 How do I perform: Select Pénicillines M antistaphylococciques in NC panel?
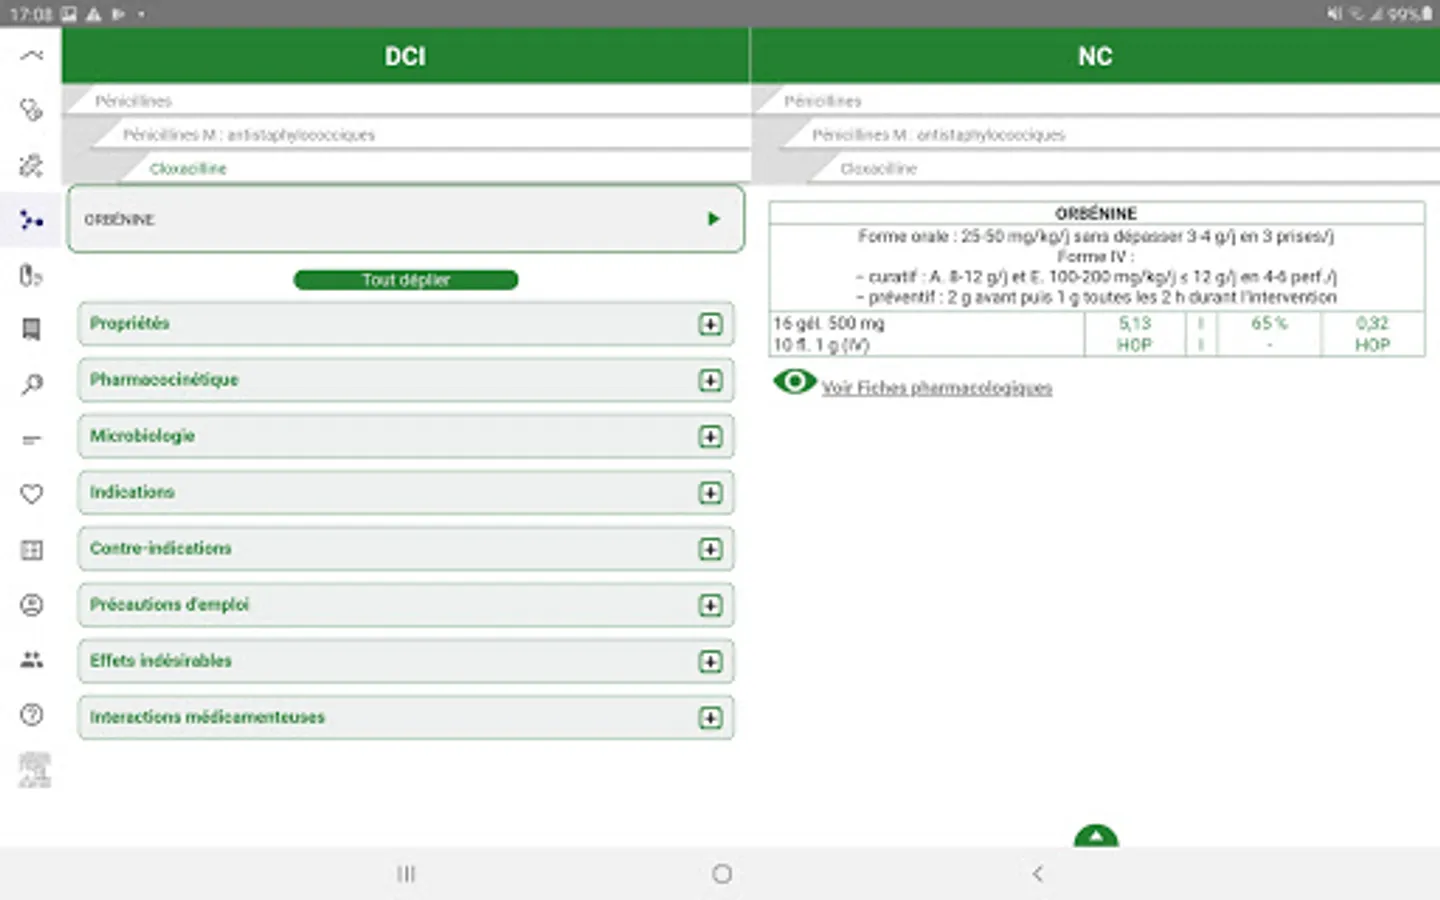tap(938, 135)
